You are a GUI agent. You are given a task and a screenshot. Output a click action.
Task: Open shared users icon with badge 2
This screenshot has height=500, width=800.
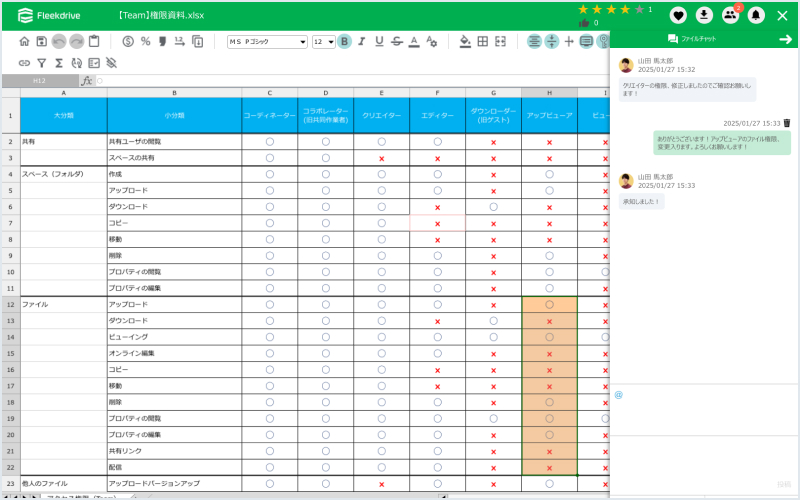pyautogui.click(x=731, y=15)
